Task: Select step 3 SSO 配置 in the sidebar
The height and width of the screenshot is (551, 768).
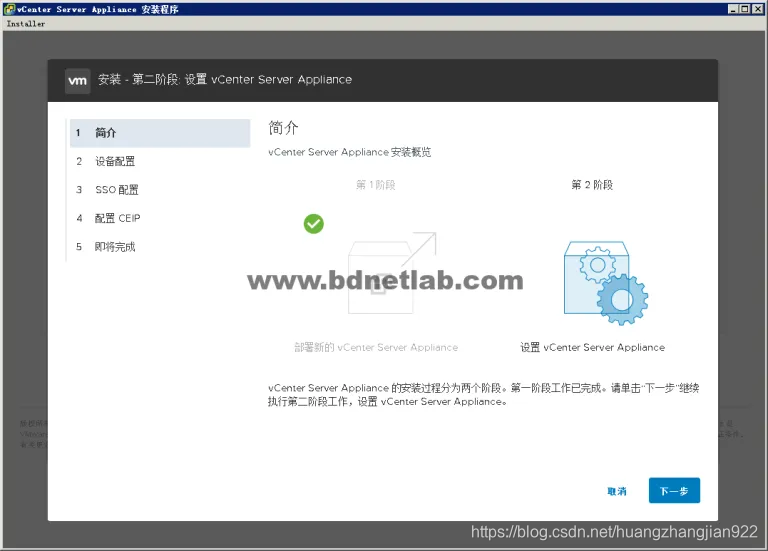Action: click(x=160, y=190)
